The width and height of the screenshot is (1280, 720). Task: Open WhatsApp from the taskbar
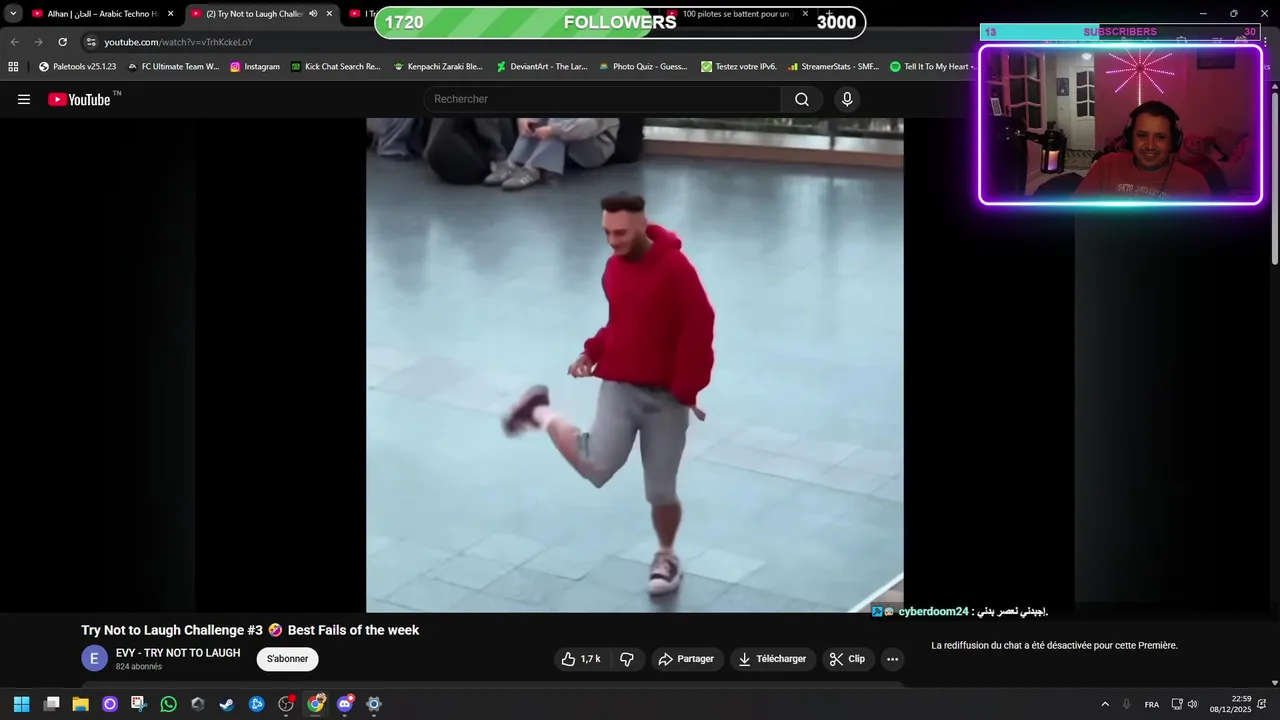[x=168, y=704]
